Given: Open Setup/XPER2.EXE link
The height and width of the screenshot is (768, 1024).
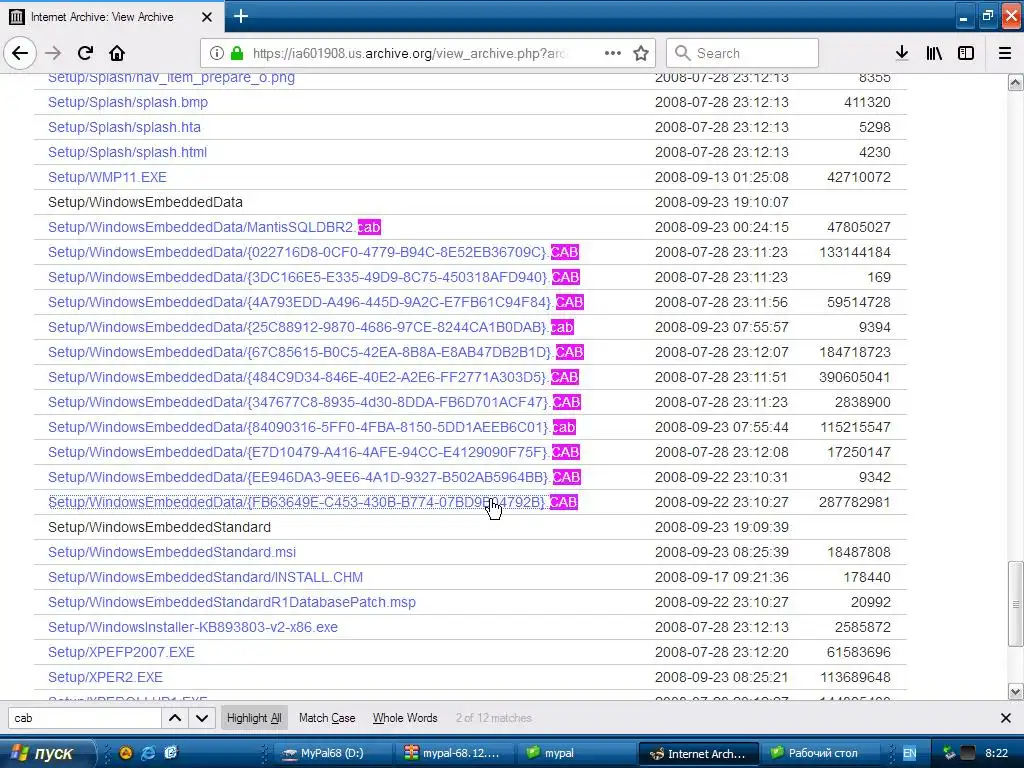Looking at the screenshot, I should pos(105,677).
